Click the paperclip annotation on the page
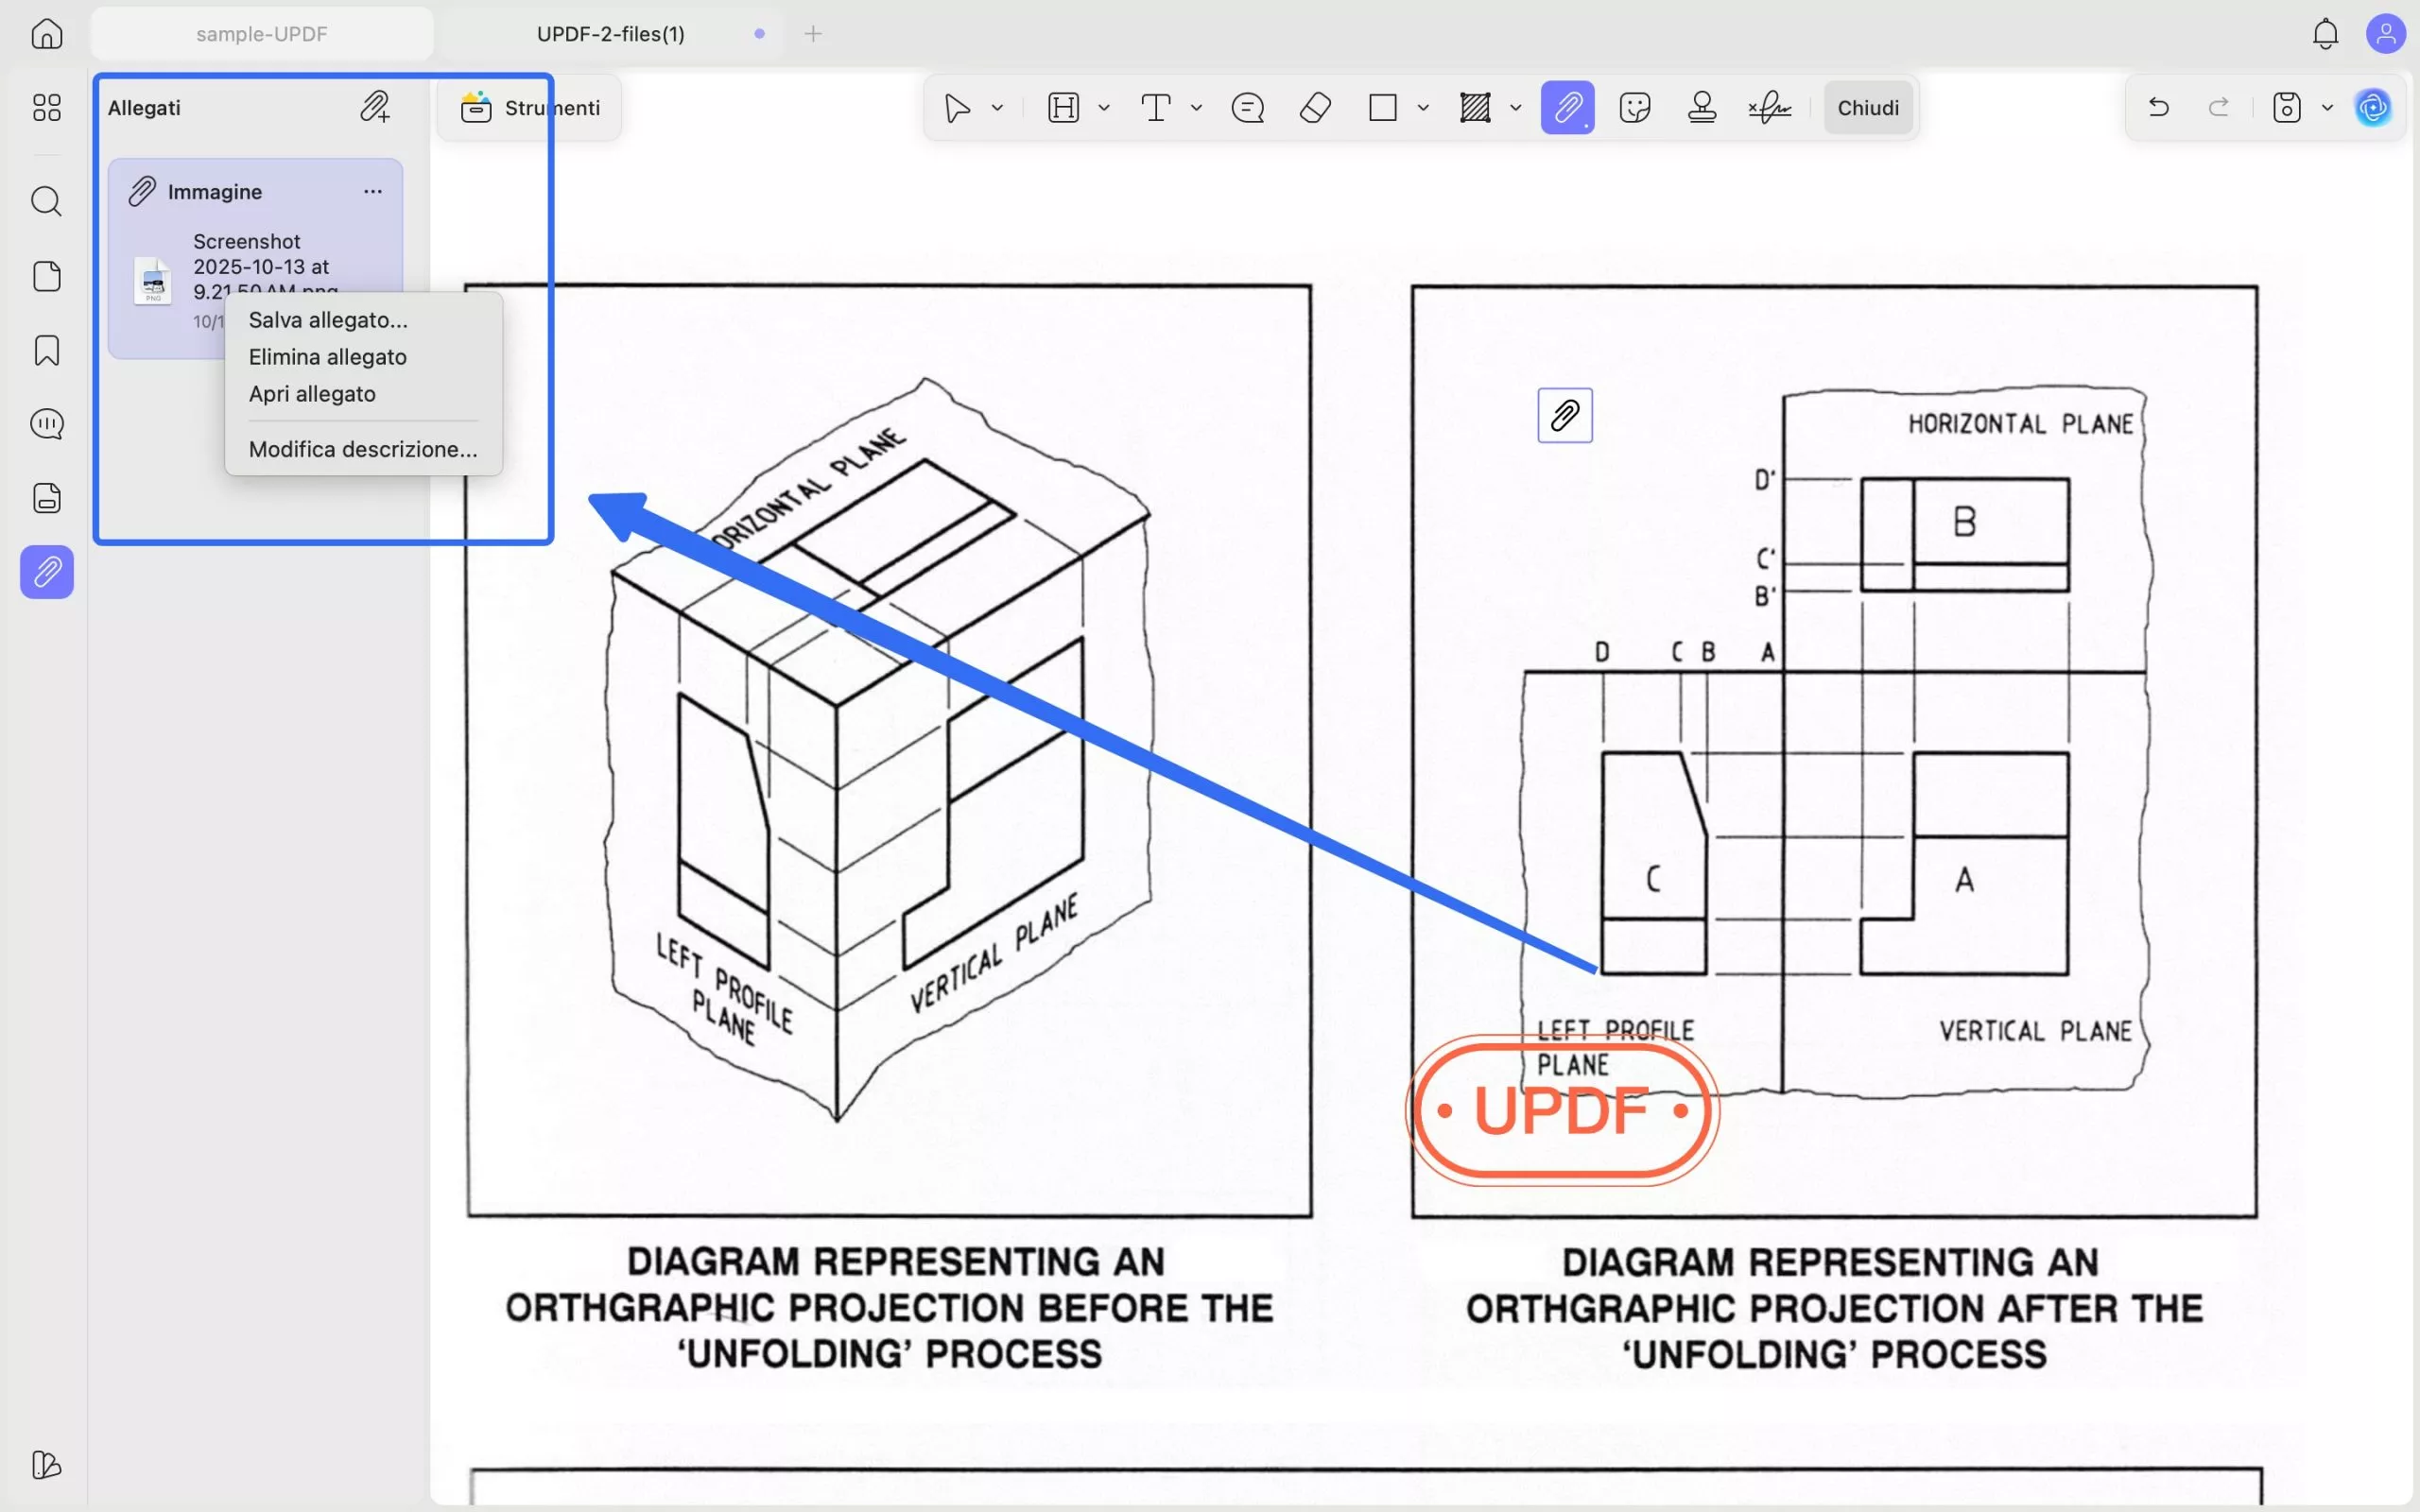 coord(1564,415)
